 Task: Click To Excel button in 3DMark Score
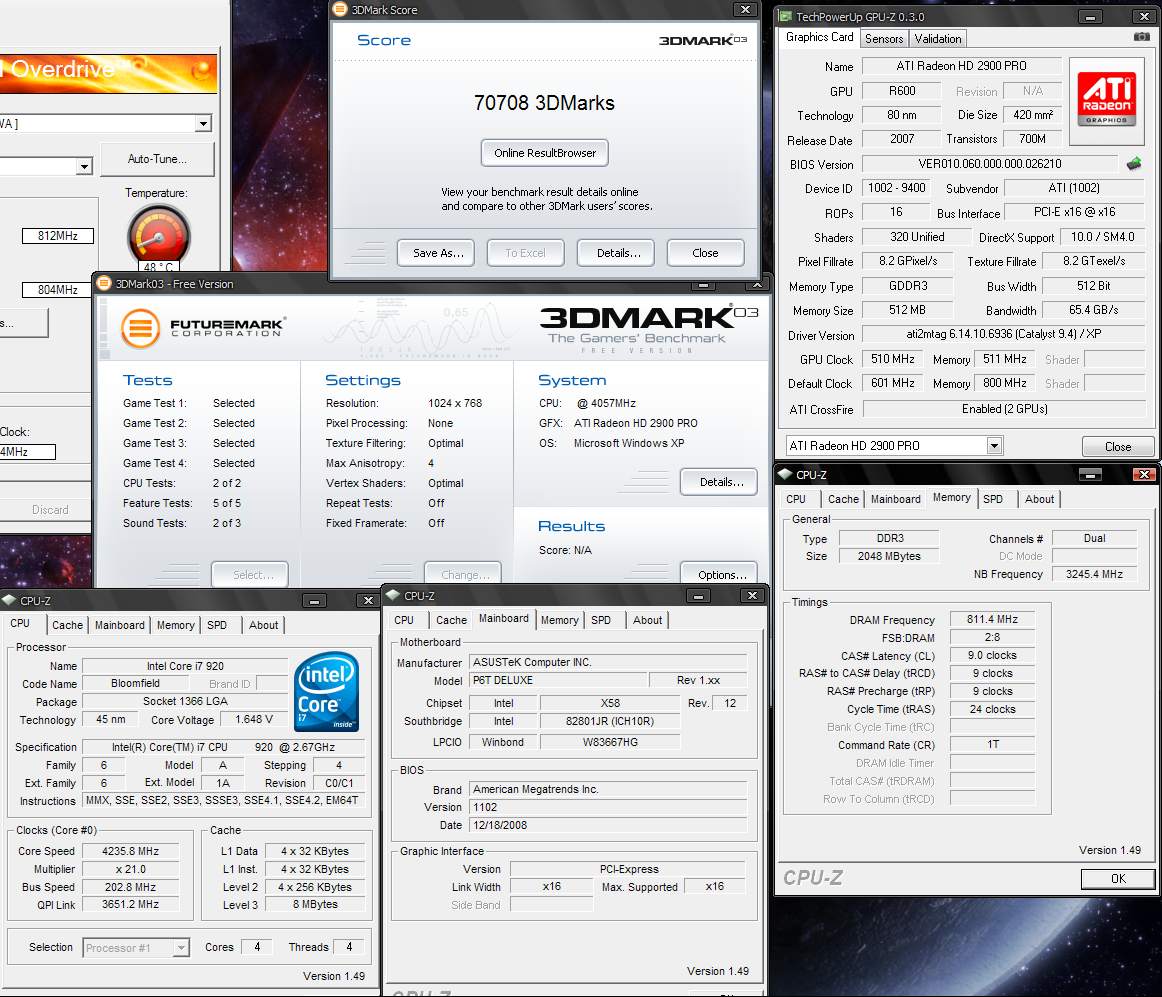[x=525, y=253]
